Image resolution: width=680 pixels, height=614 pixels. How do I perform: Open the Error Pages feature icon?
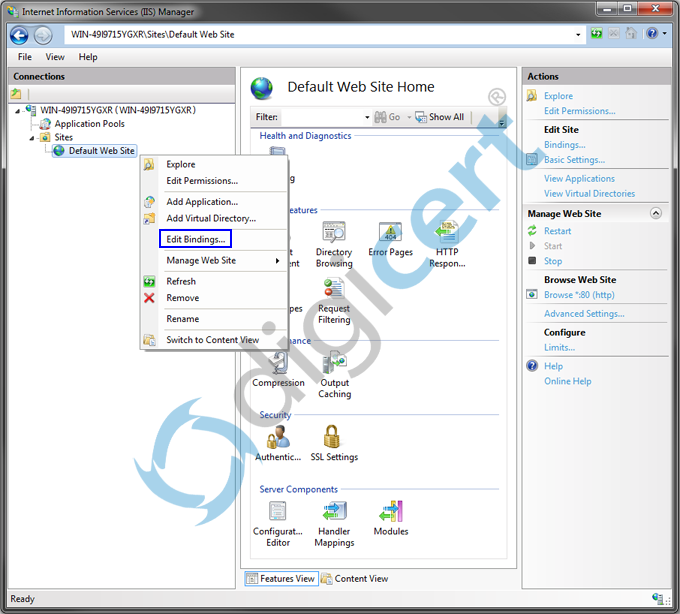390,232
